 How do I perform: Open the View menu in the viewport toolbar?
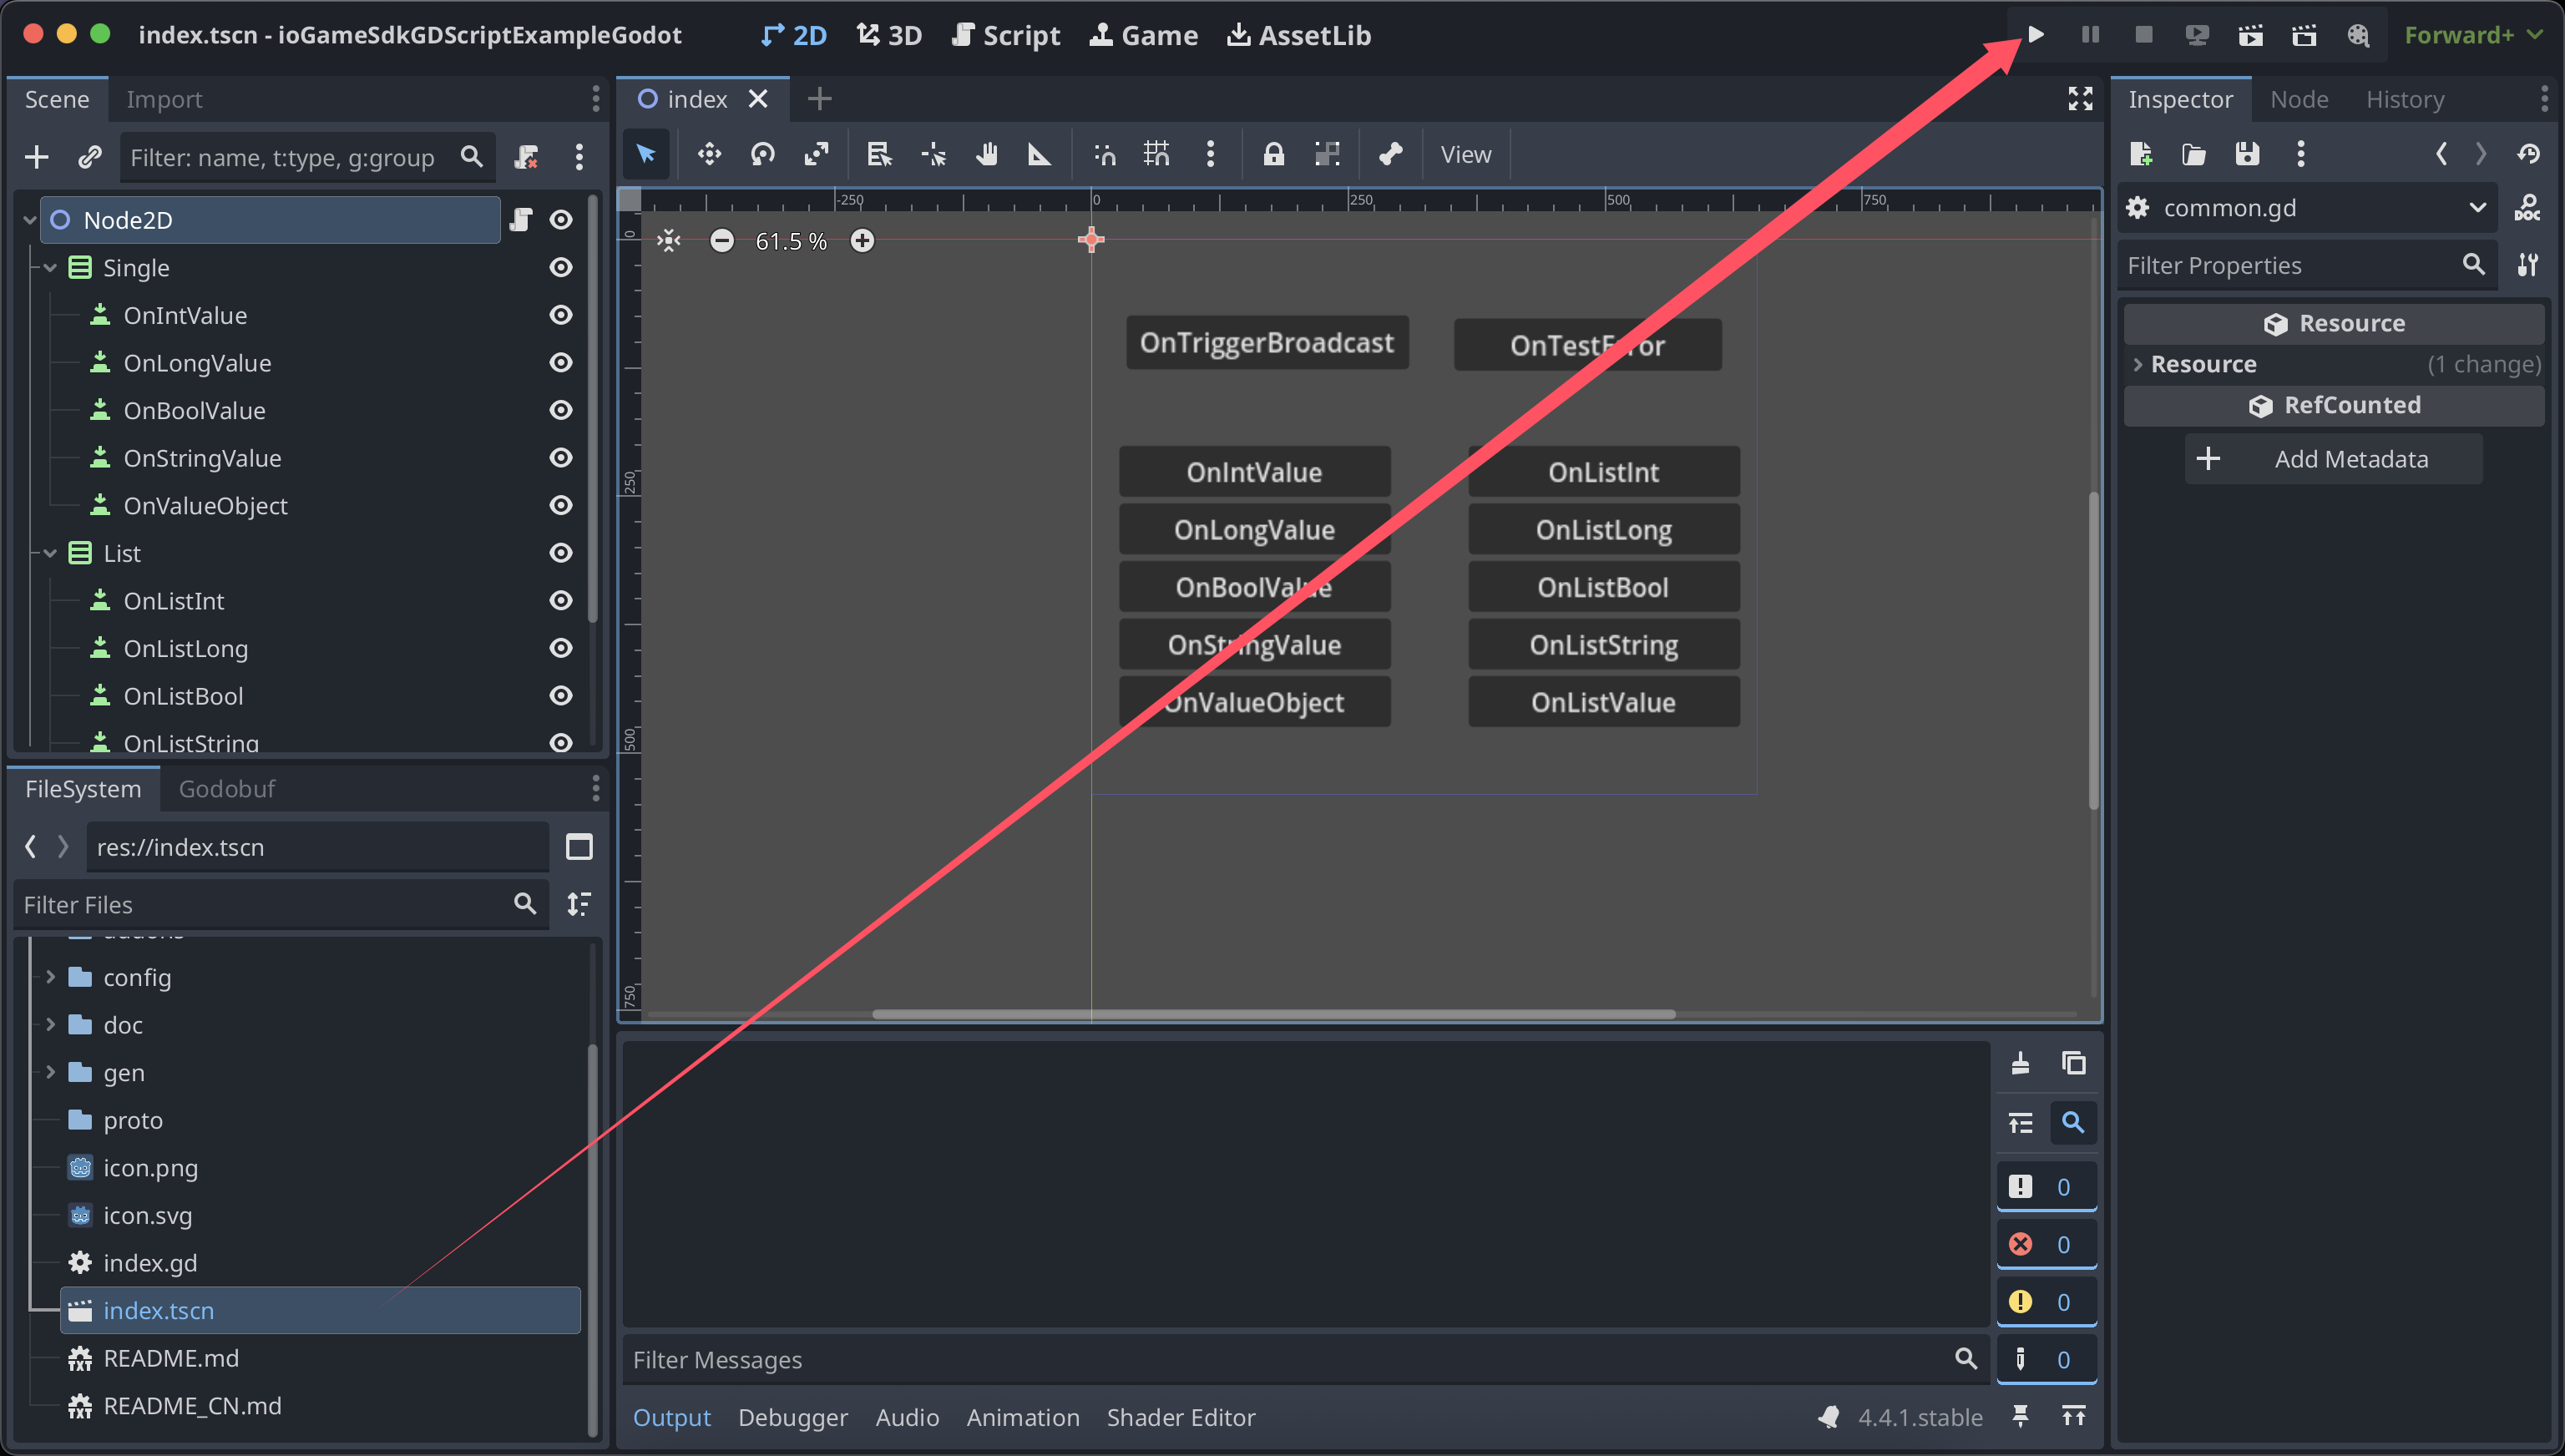click(x=1465, y=154)
